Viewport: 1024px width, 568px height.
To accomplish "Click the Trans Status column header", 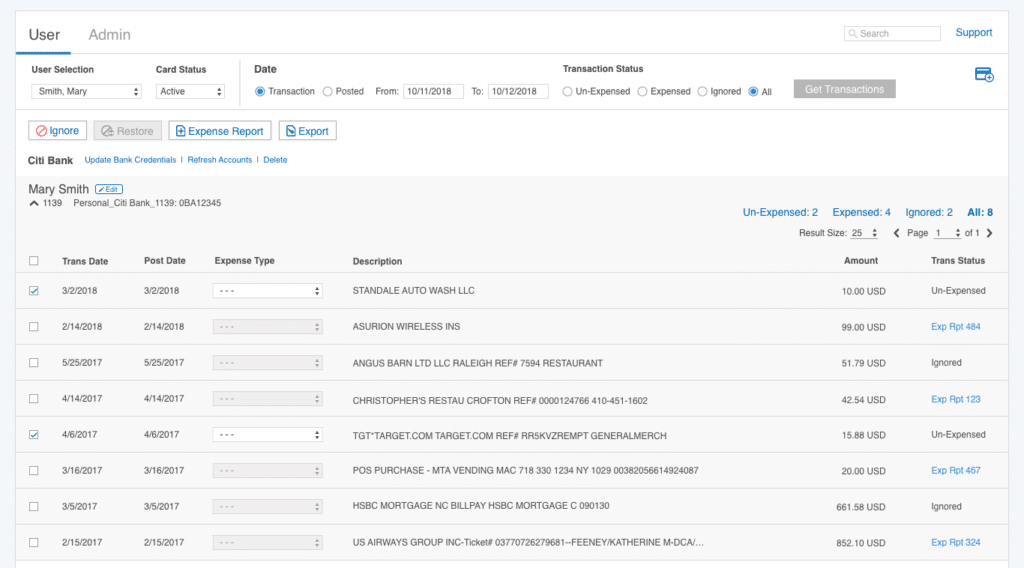I will pyautogui.click(x=958, y=260).
